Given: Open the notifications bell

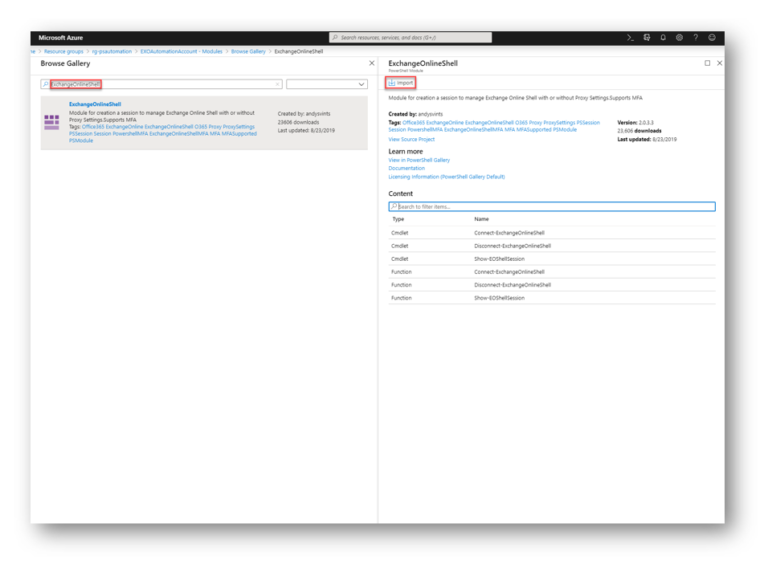Looking at the screenshot, I should tap(663, 38).
